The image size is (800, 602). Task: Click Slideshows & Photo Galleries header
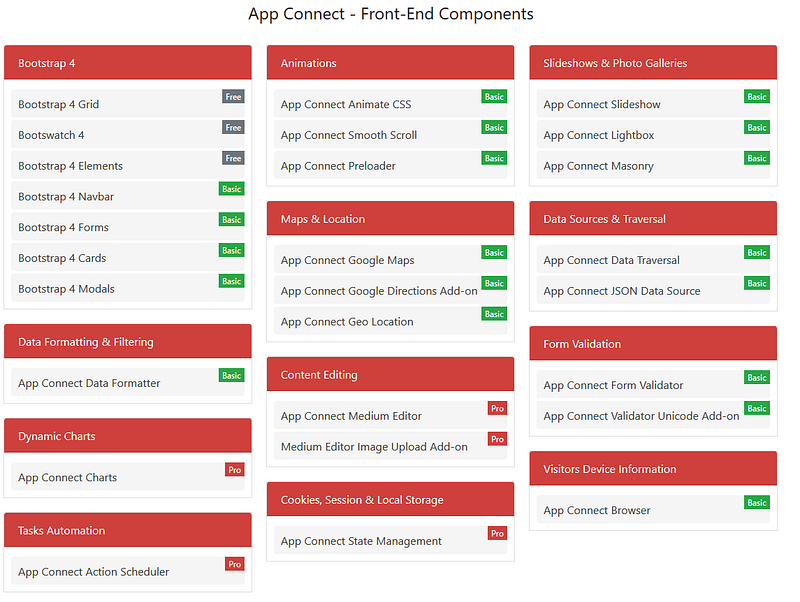[653, 63]
